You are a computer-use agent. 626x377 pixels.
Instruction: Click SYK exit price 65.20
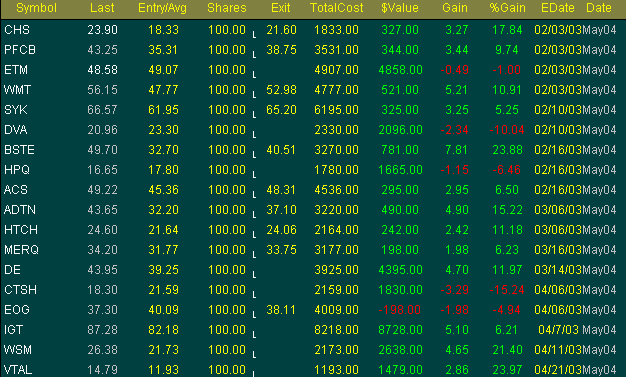281,110
